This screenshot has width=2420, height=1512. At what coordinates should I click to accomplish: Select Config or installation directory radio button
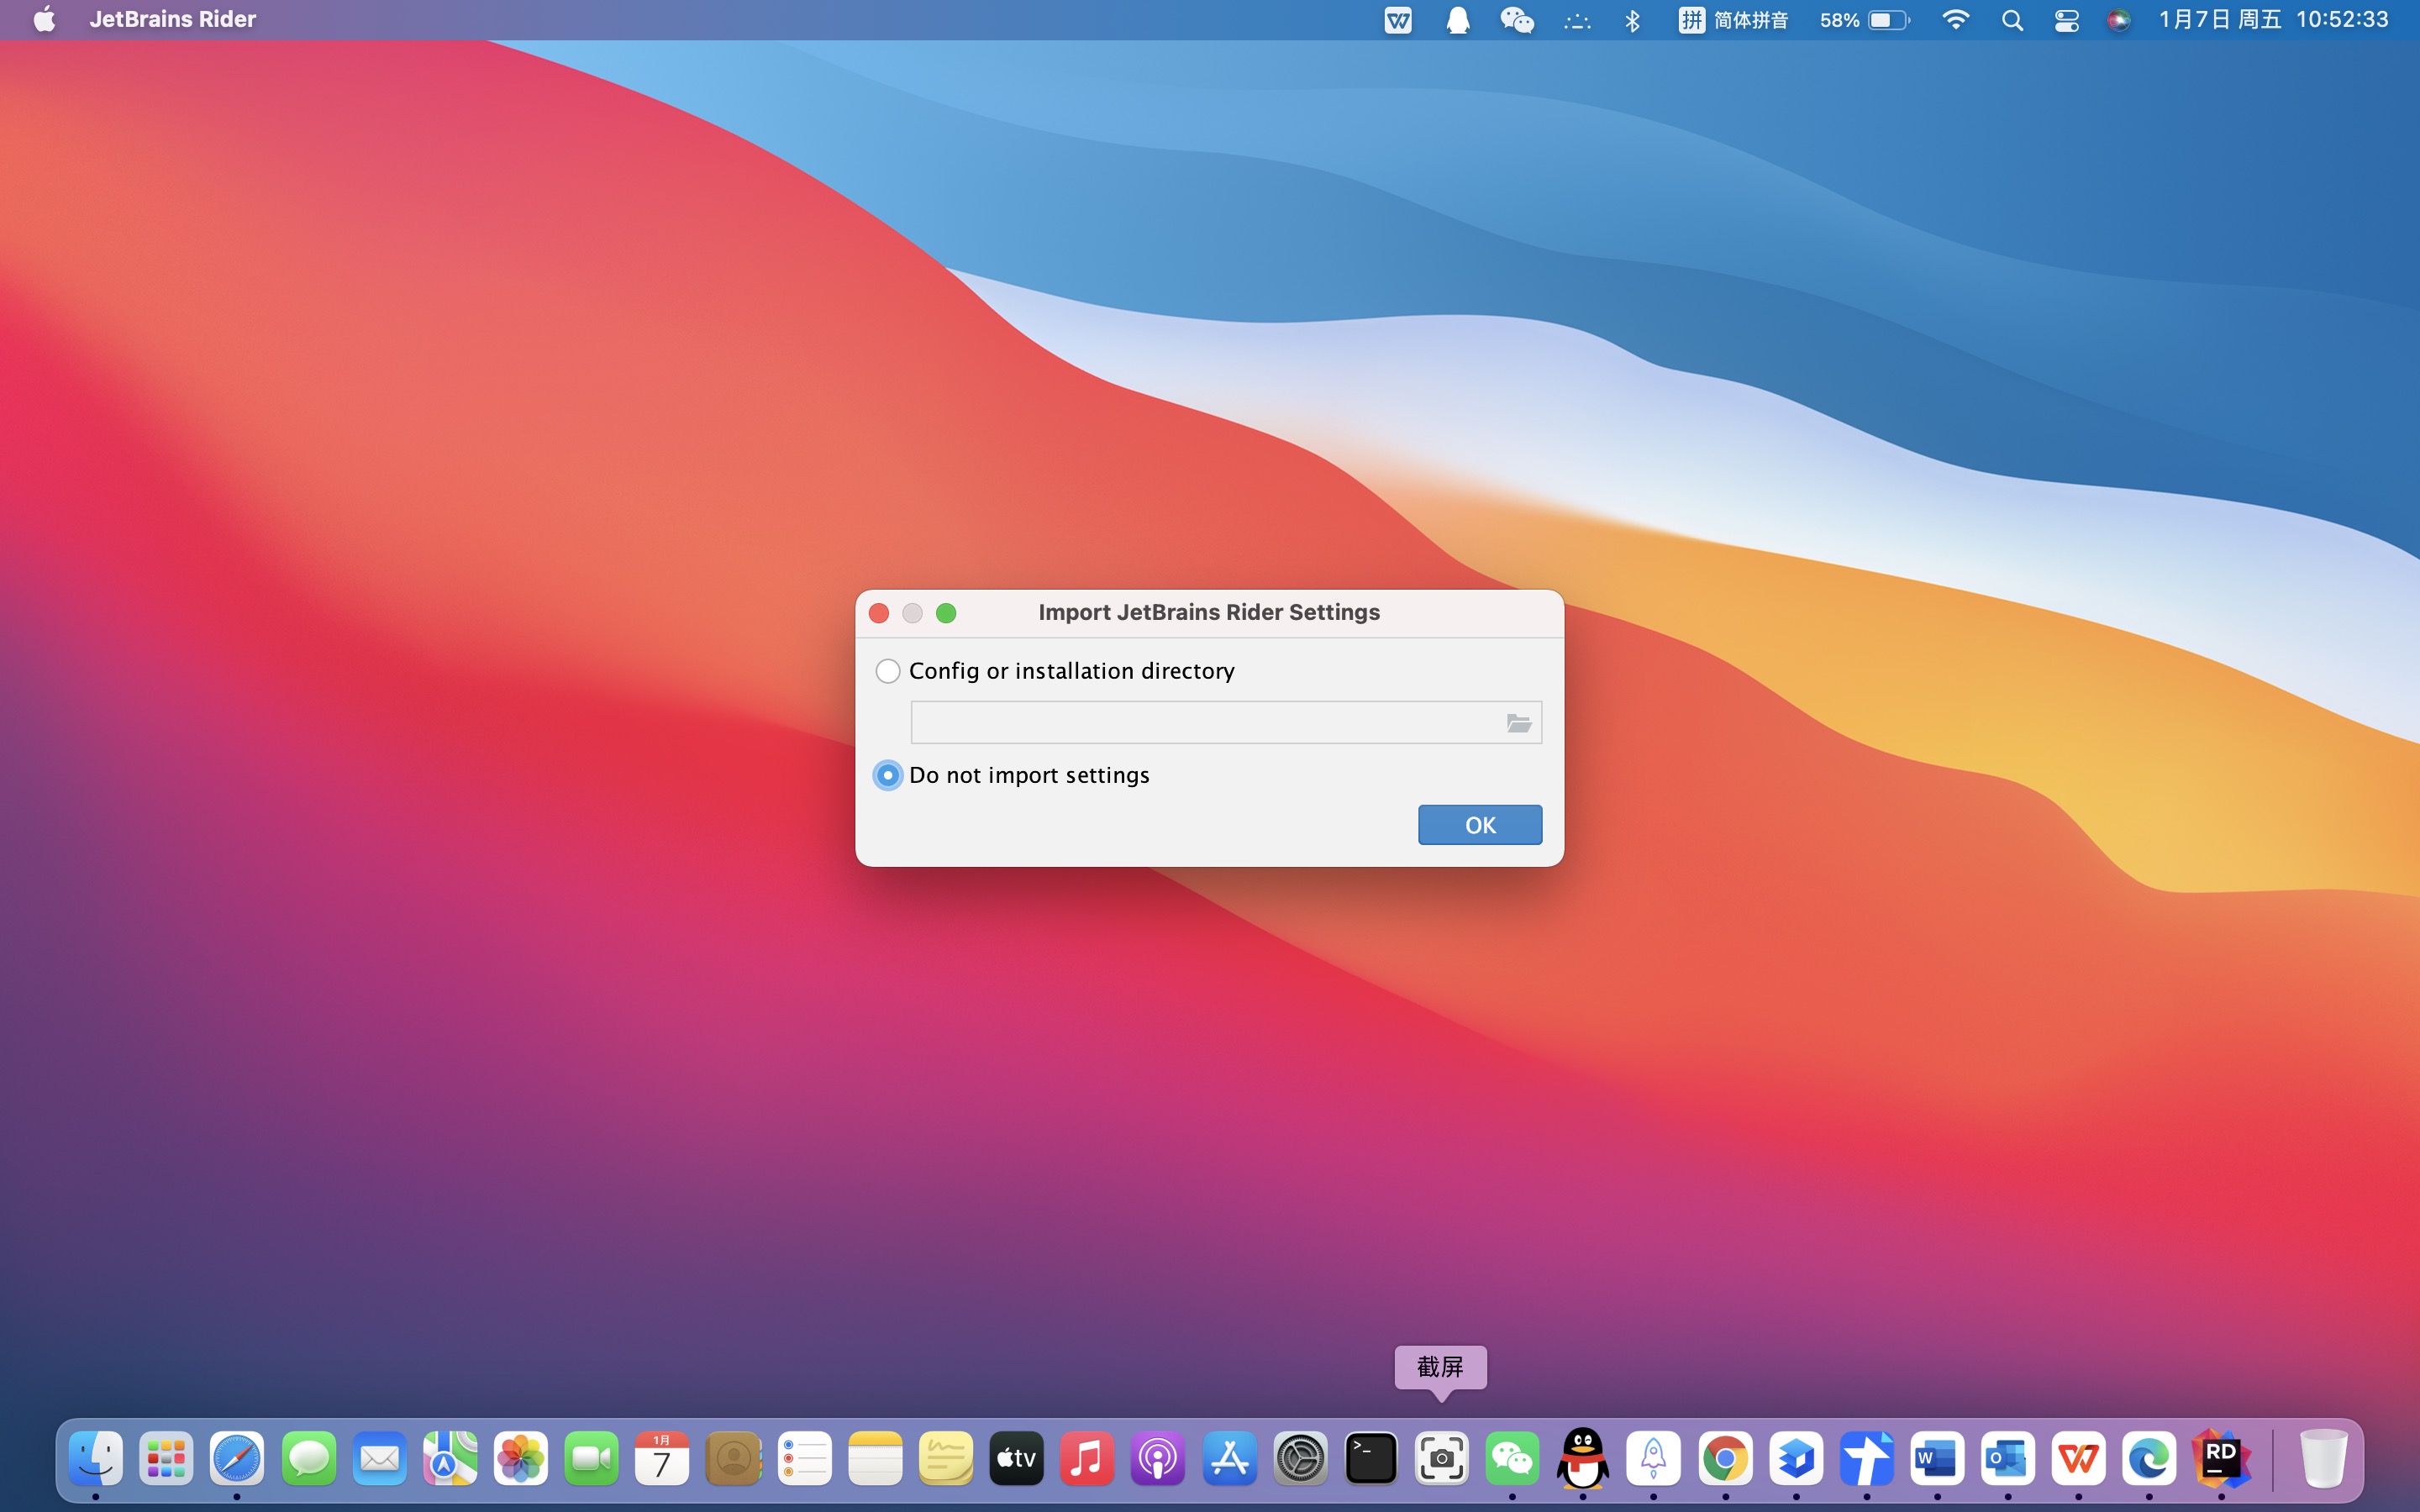pyautogui.click(x=888, y=671)
